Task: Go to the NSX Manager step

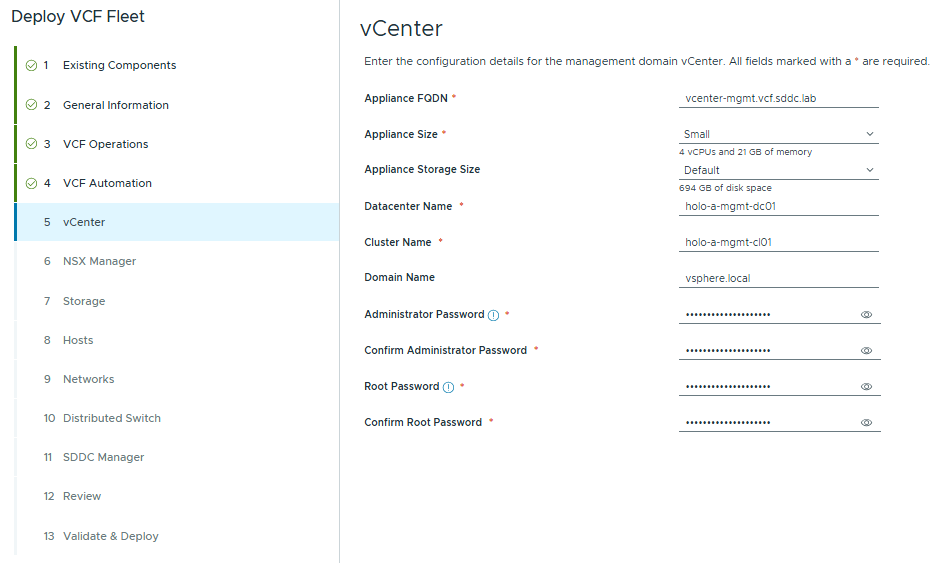Action: point(99,261)
